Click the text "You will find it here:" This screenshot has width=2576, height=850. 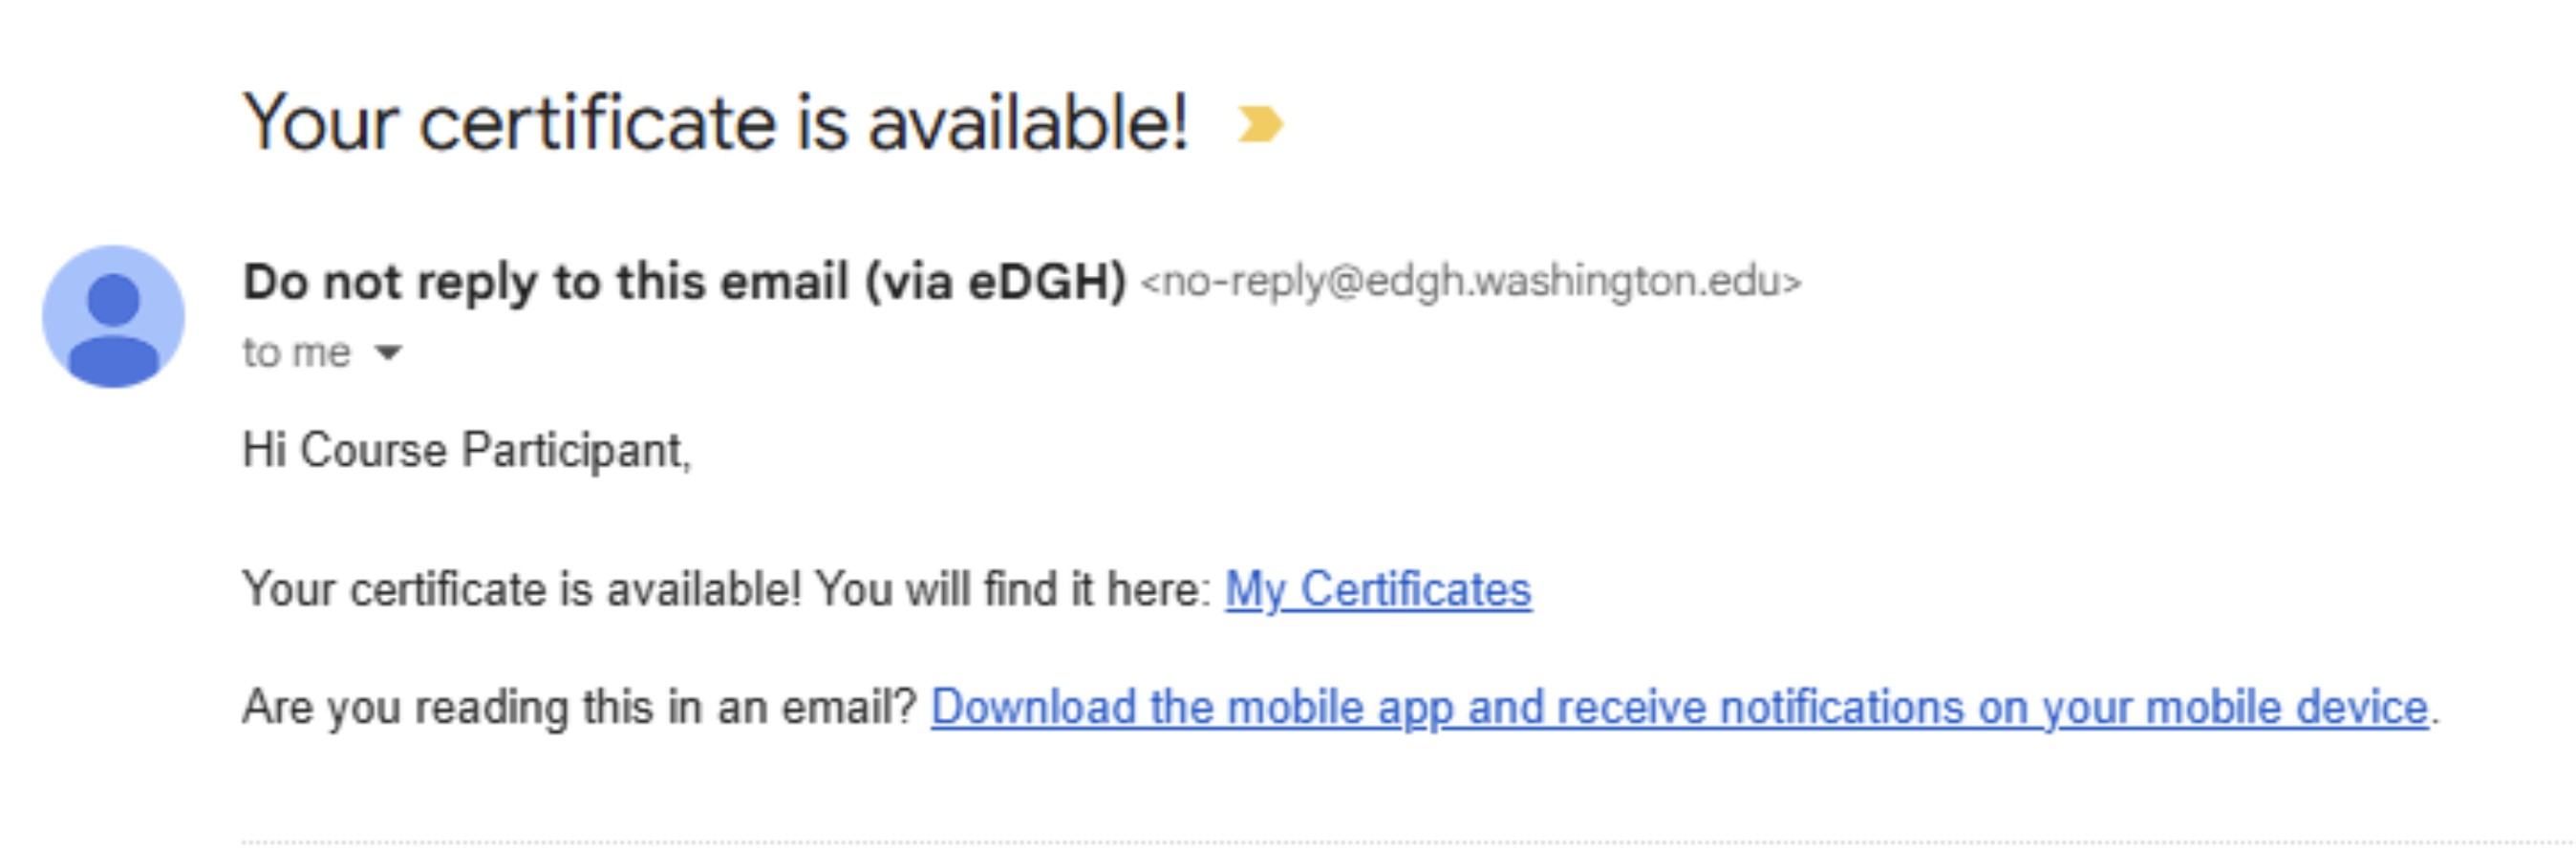click(x=1013, y=589)
